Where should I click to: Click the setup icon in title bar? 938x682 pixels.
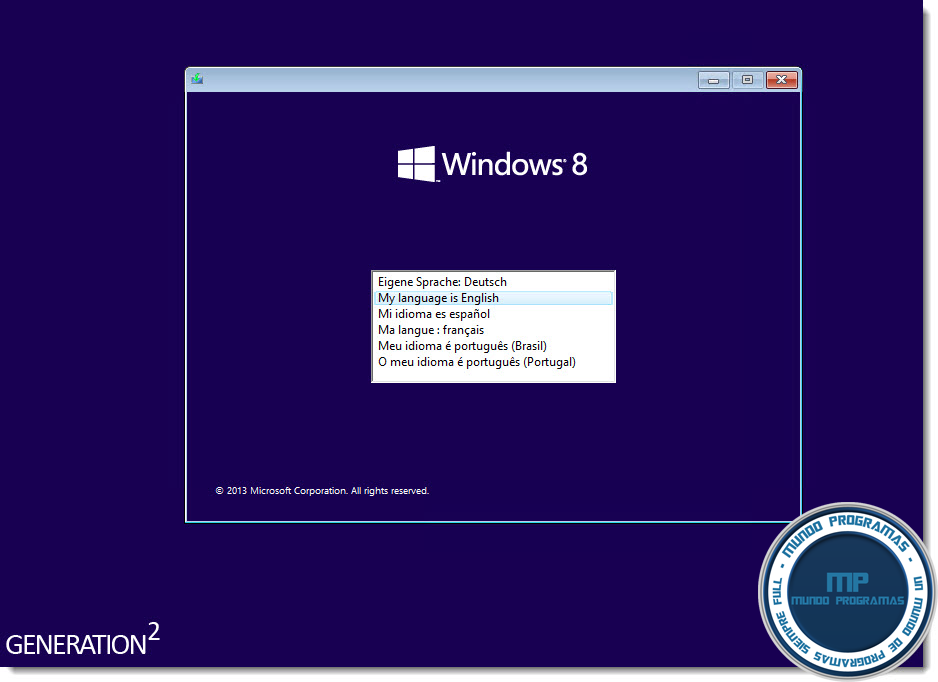click(197, 79)
